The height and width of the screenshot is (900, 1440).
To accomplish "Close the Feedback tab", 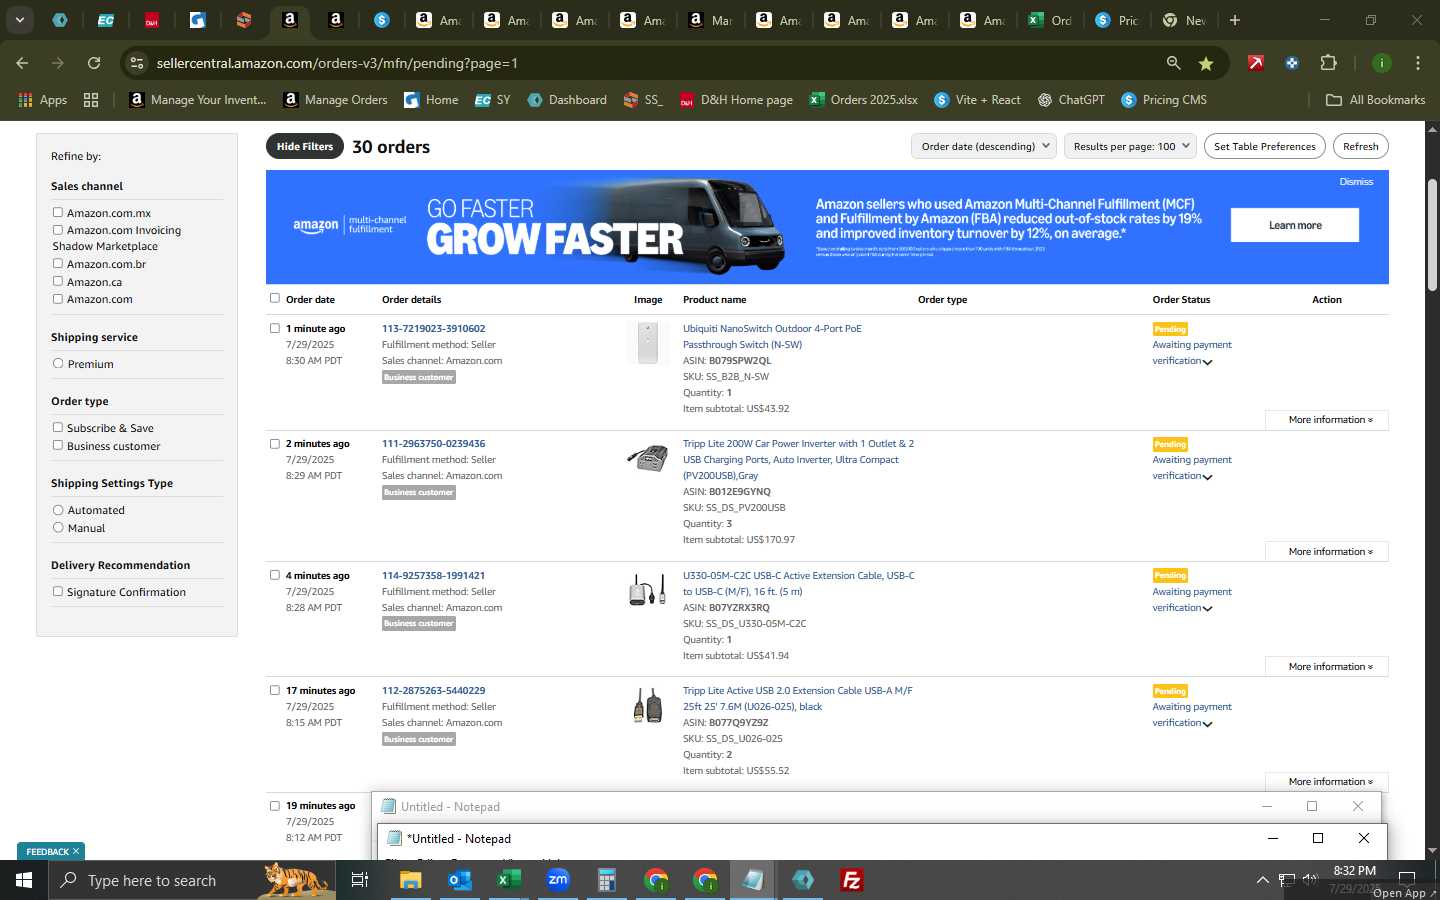I will 76,851.
